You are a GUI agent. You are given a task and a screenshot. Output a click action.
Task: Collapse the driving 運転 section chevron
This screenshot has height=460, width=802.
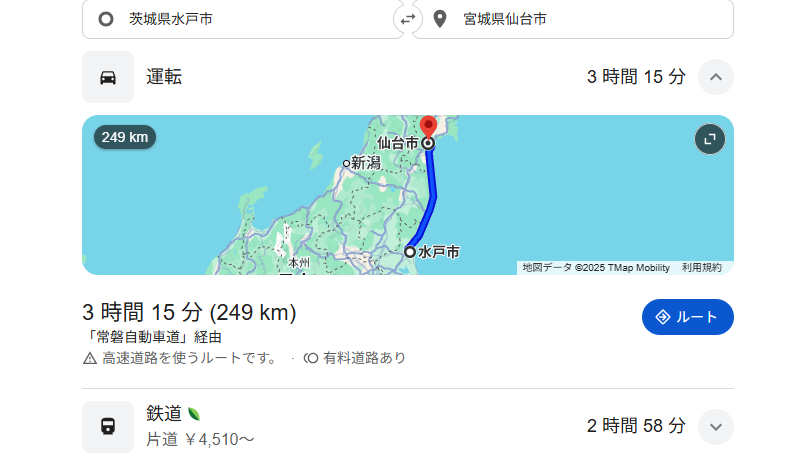pyautogui.click(x=716, y=77)
